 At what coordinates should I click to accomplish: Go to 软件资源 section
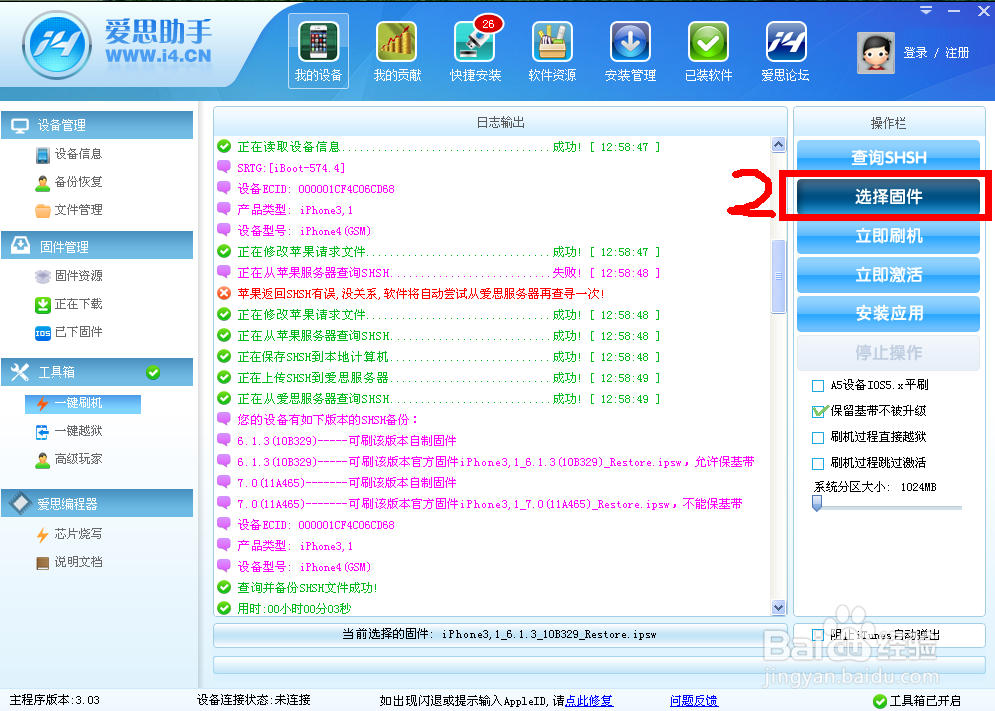[551, 50]
